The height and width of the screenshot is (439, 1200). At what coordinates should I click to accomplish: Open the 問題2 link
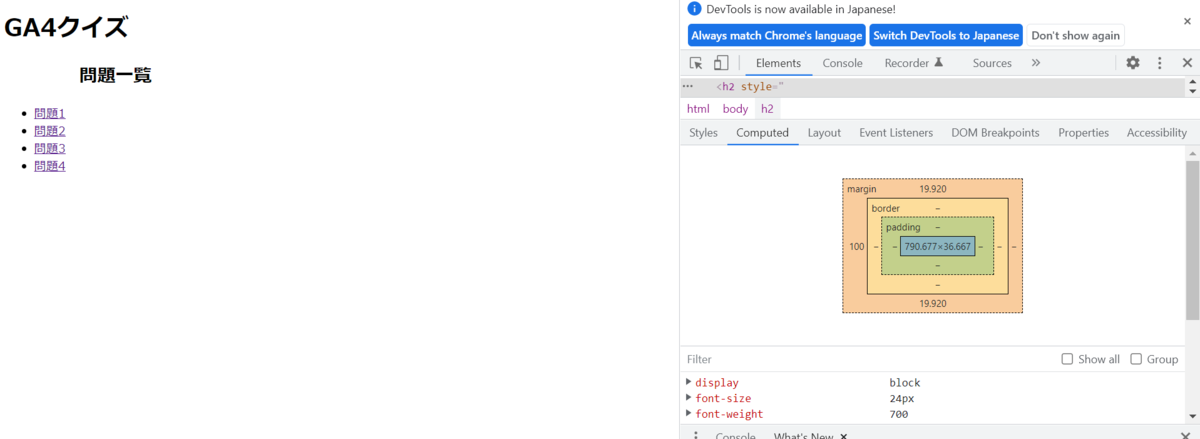[x=49, y=130]
